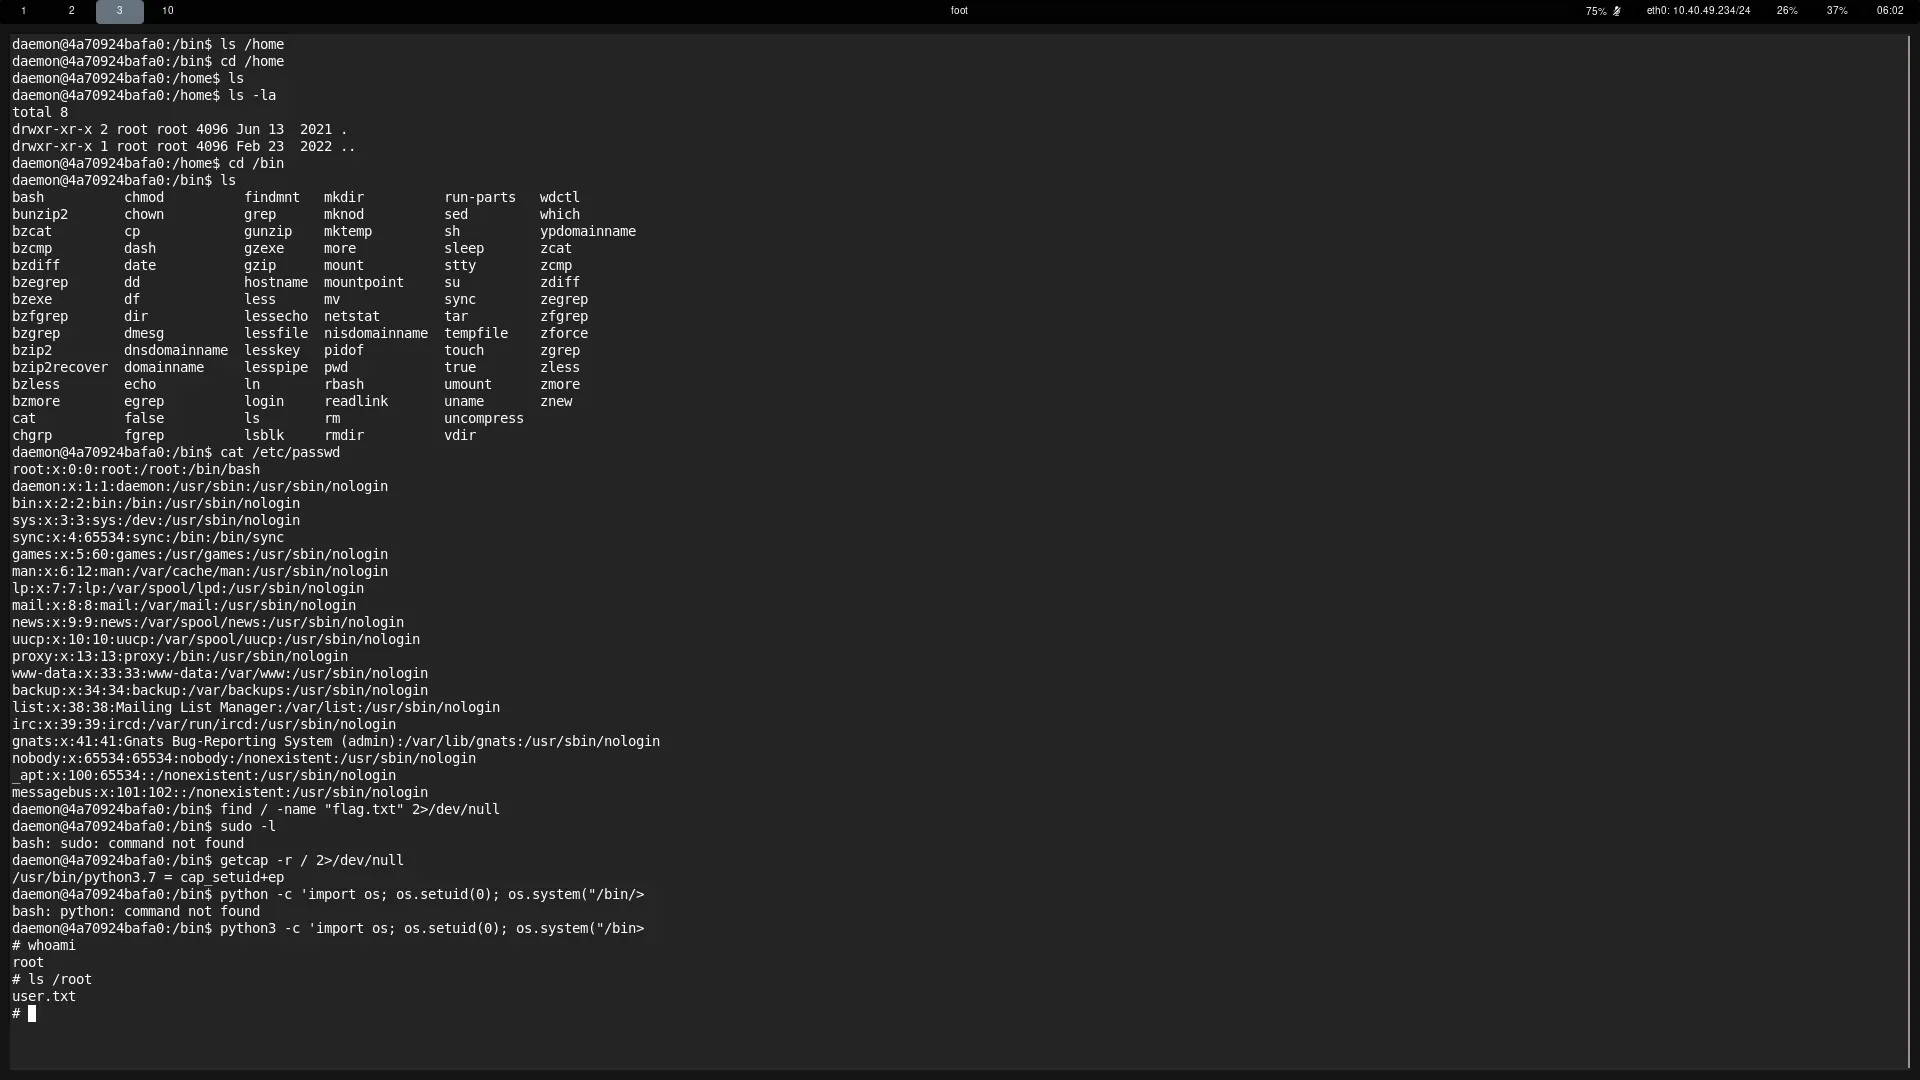
Task: Click the 'gnats' Bug-Reporting System passwd line
Action: pos(336,741)
